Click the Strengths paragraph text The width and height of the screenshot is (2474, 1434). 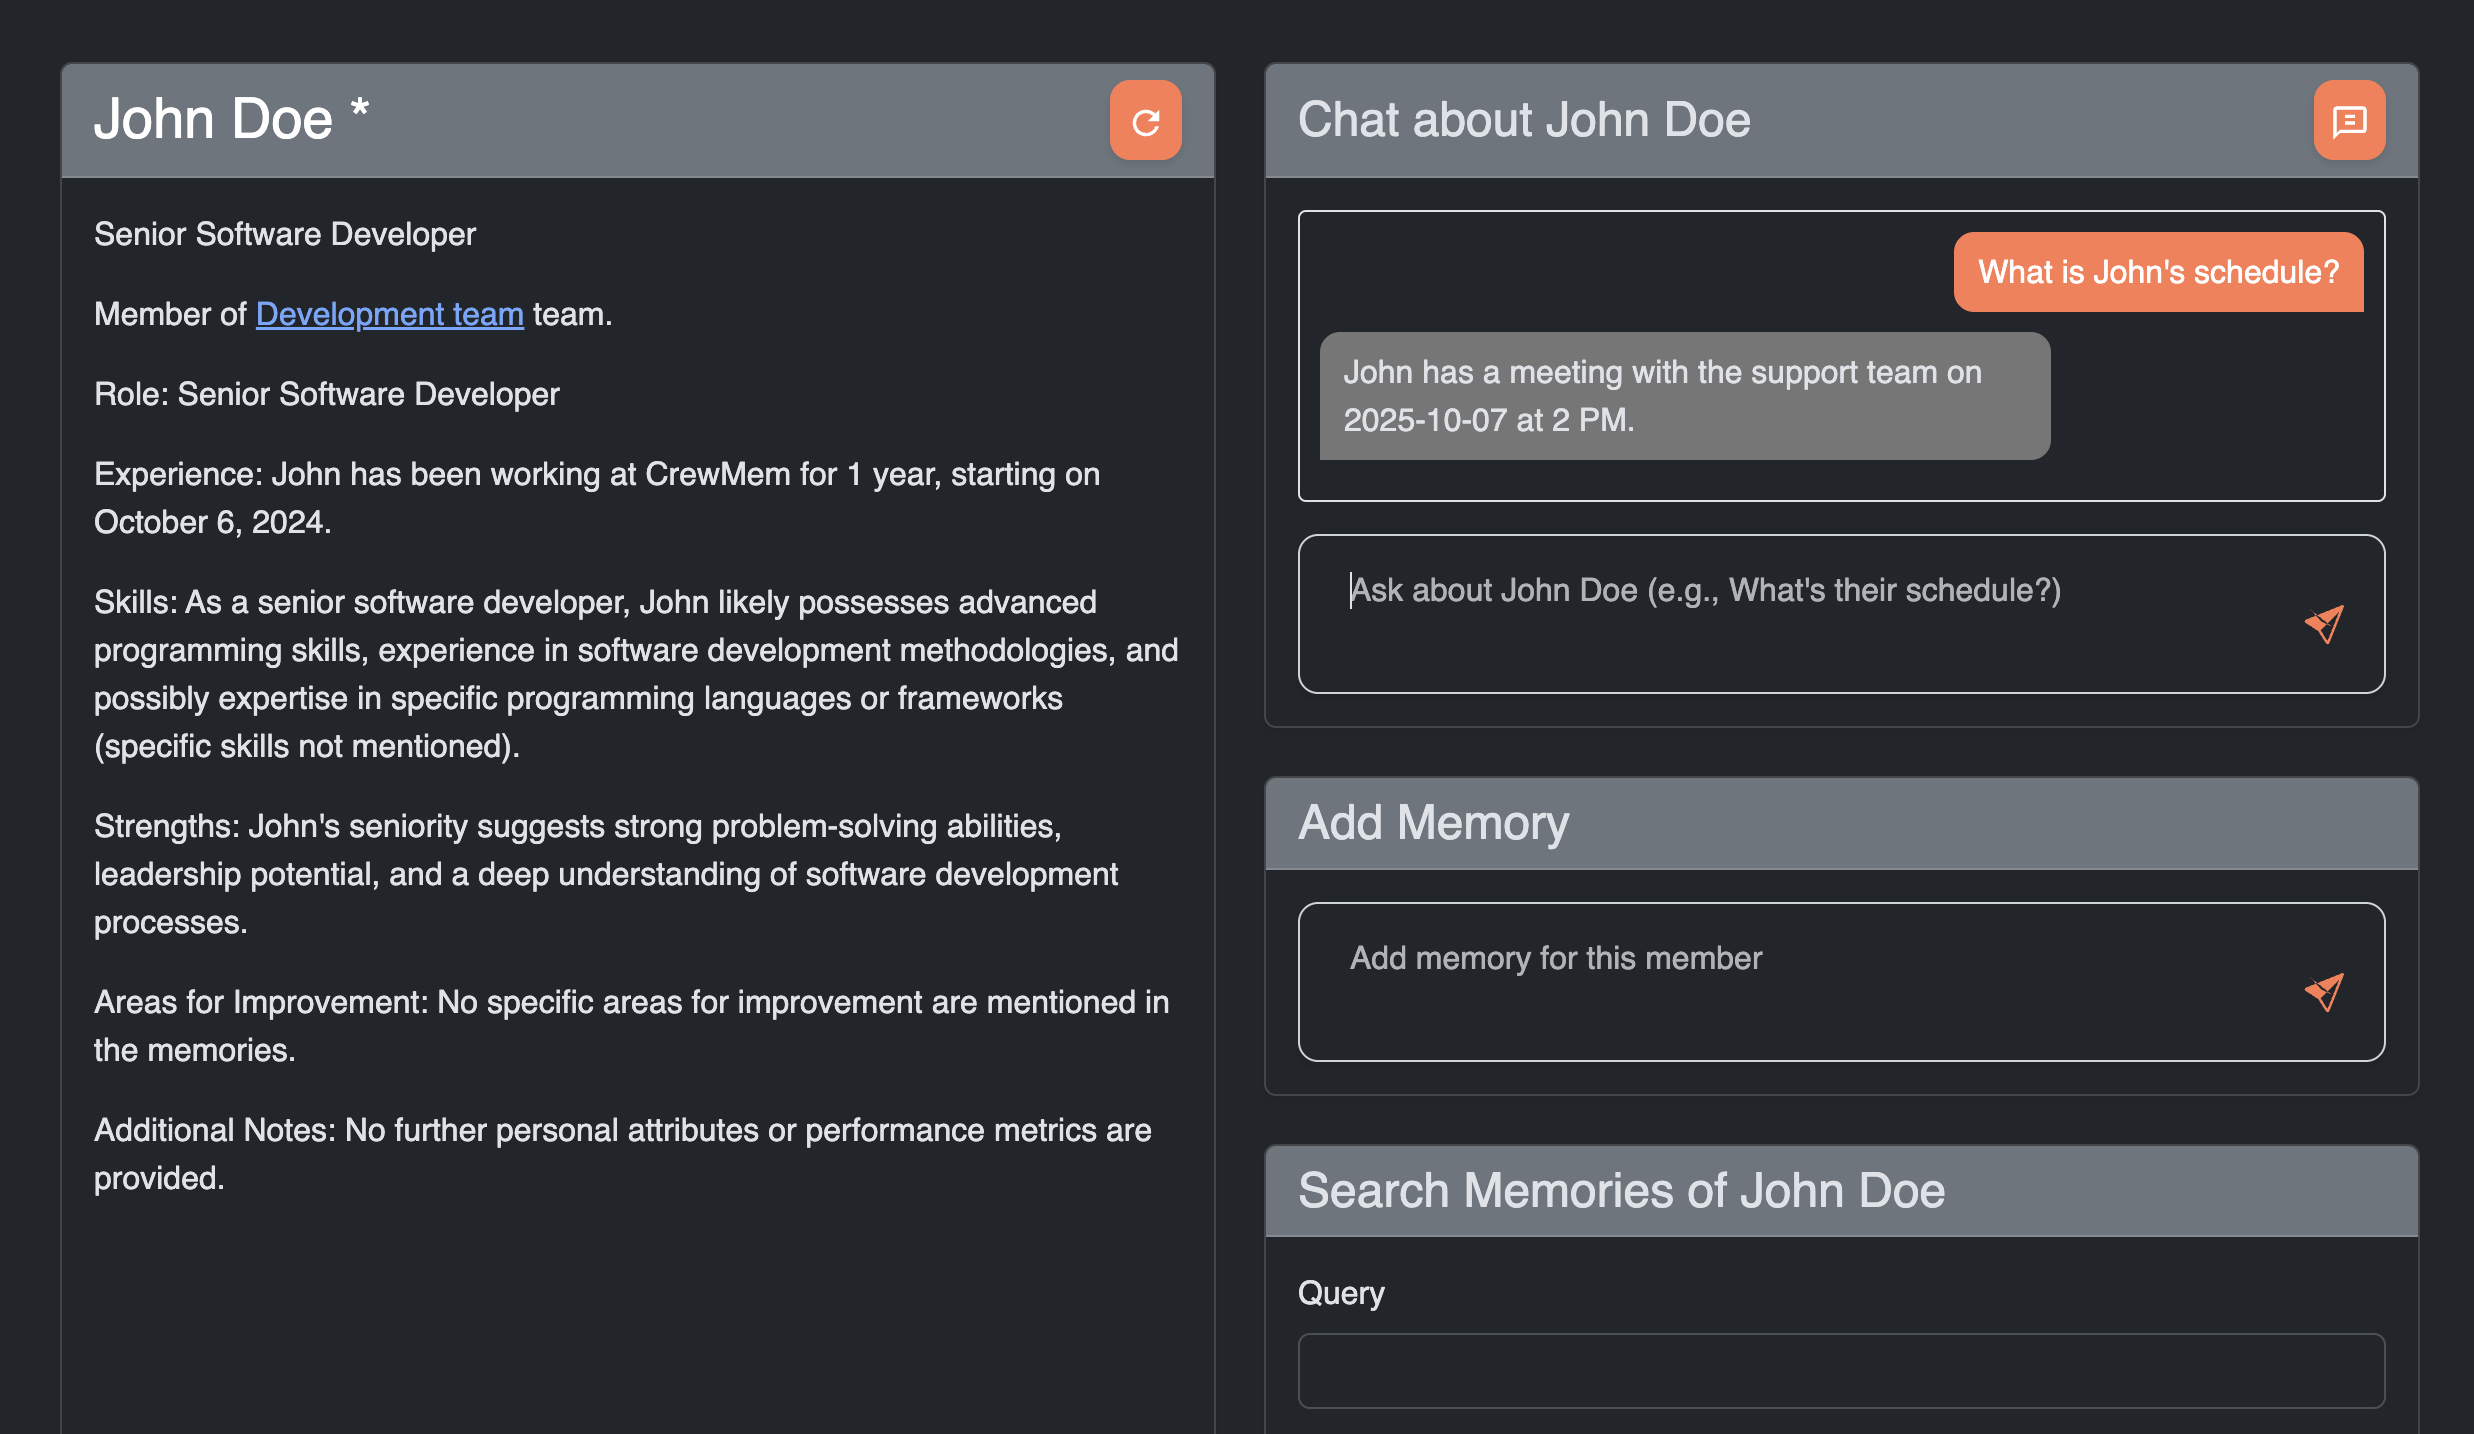click(x=604, y=874)
